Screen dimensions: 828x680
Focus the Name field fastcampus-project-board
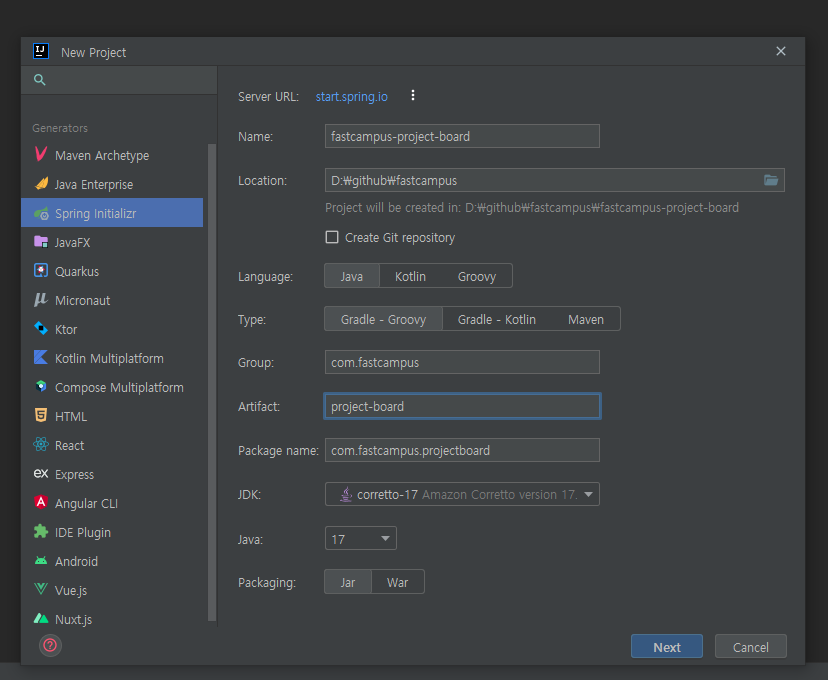tap(462, 136)
